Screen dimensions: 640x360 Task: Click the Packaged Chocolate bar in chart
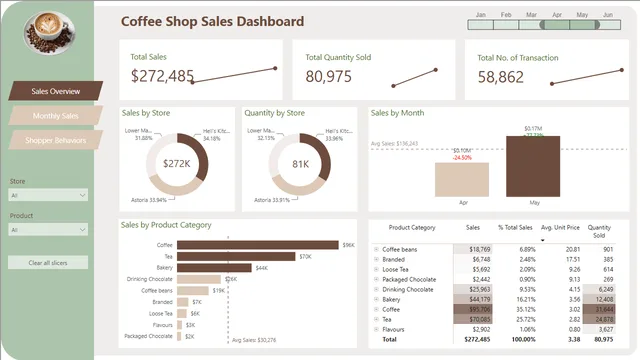(x=179, y=336)
